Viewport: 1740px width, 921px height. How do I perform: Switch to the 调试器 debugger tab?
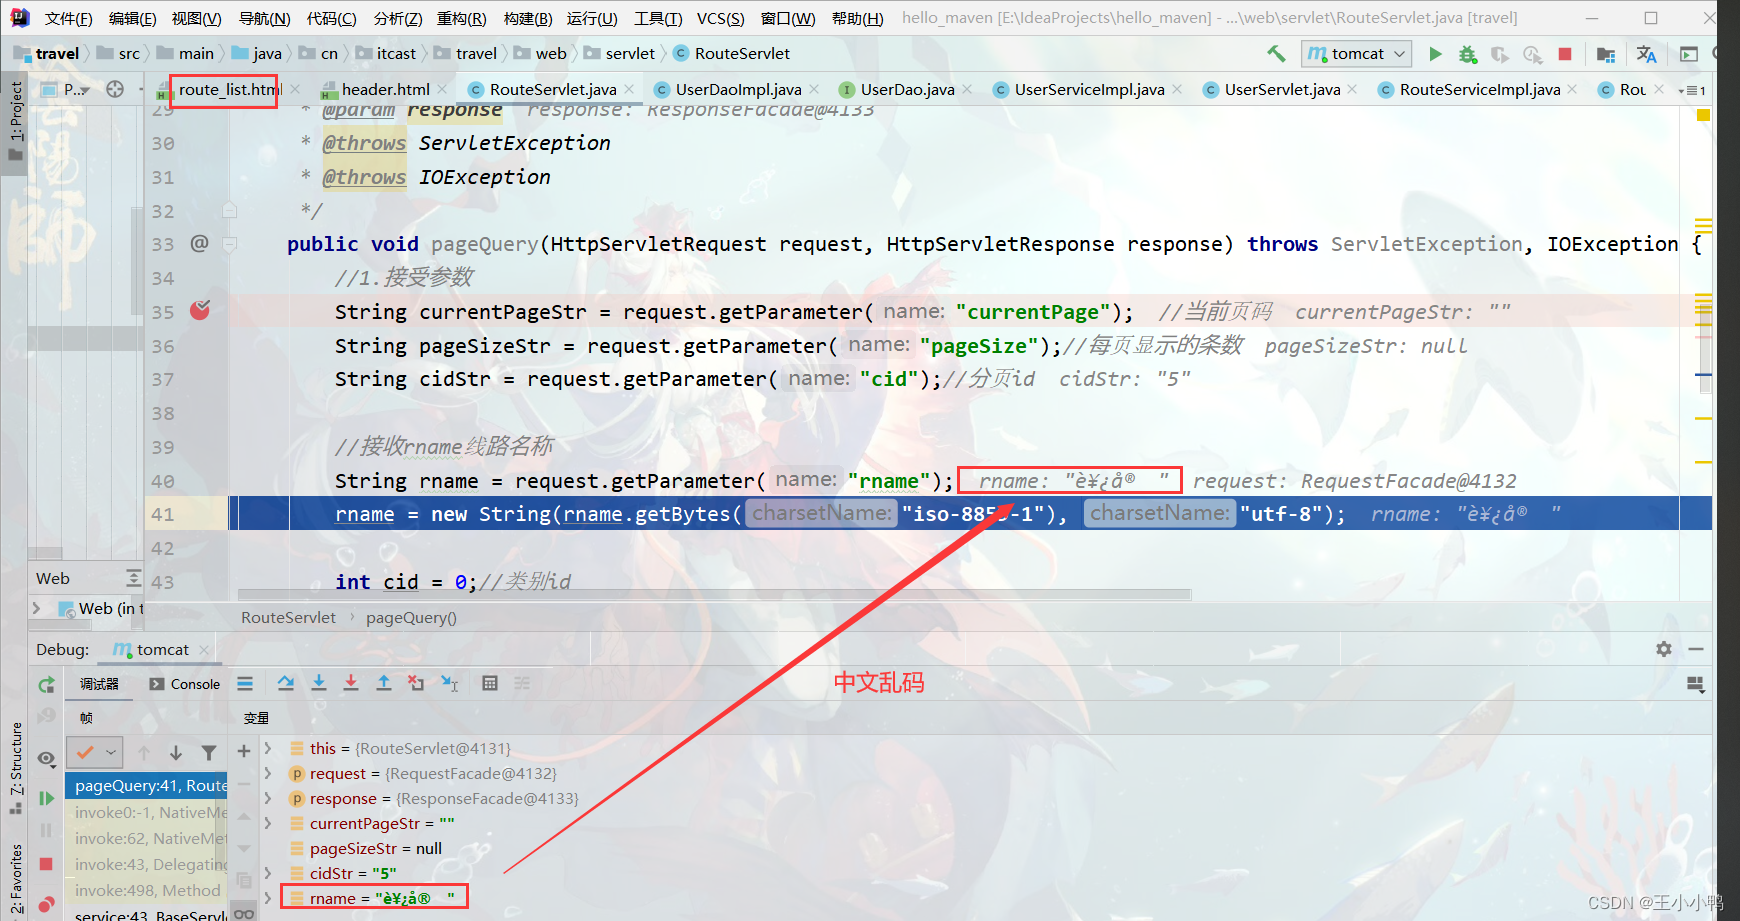click(99, 684)
